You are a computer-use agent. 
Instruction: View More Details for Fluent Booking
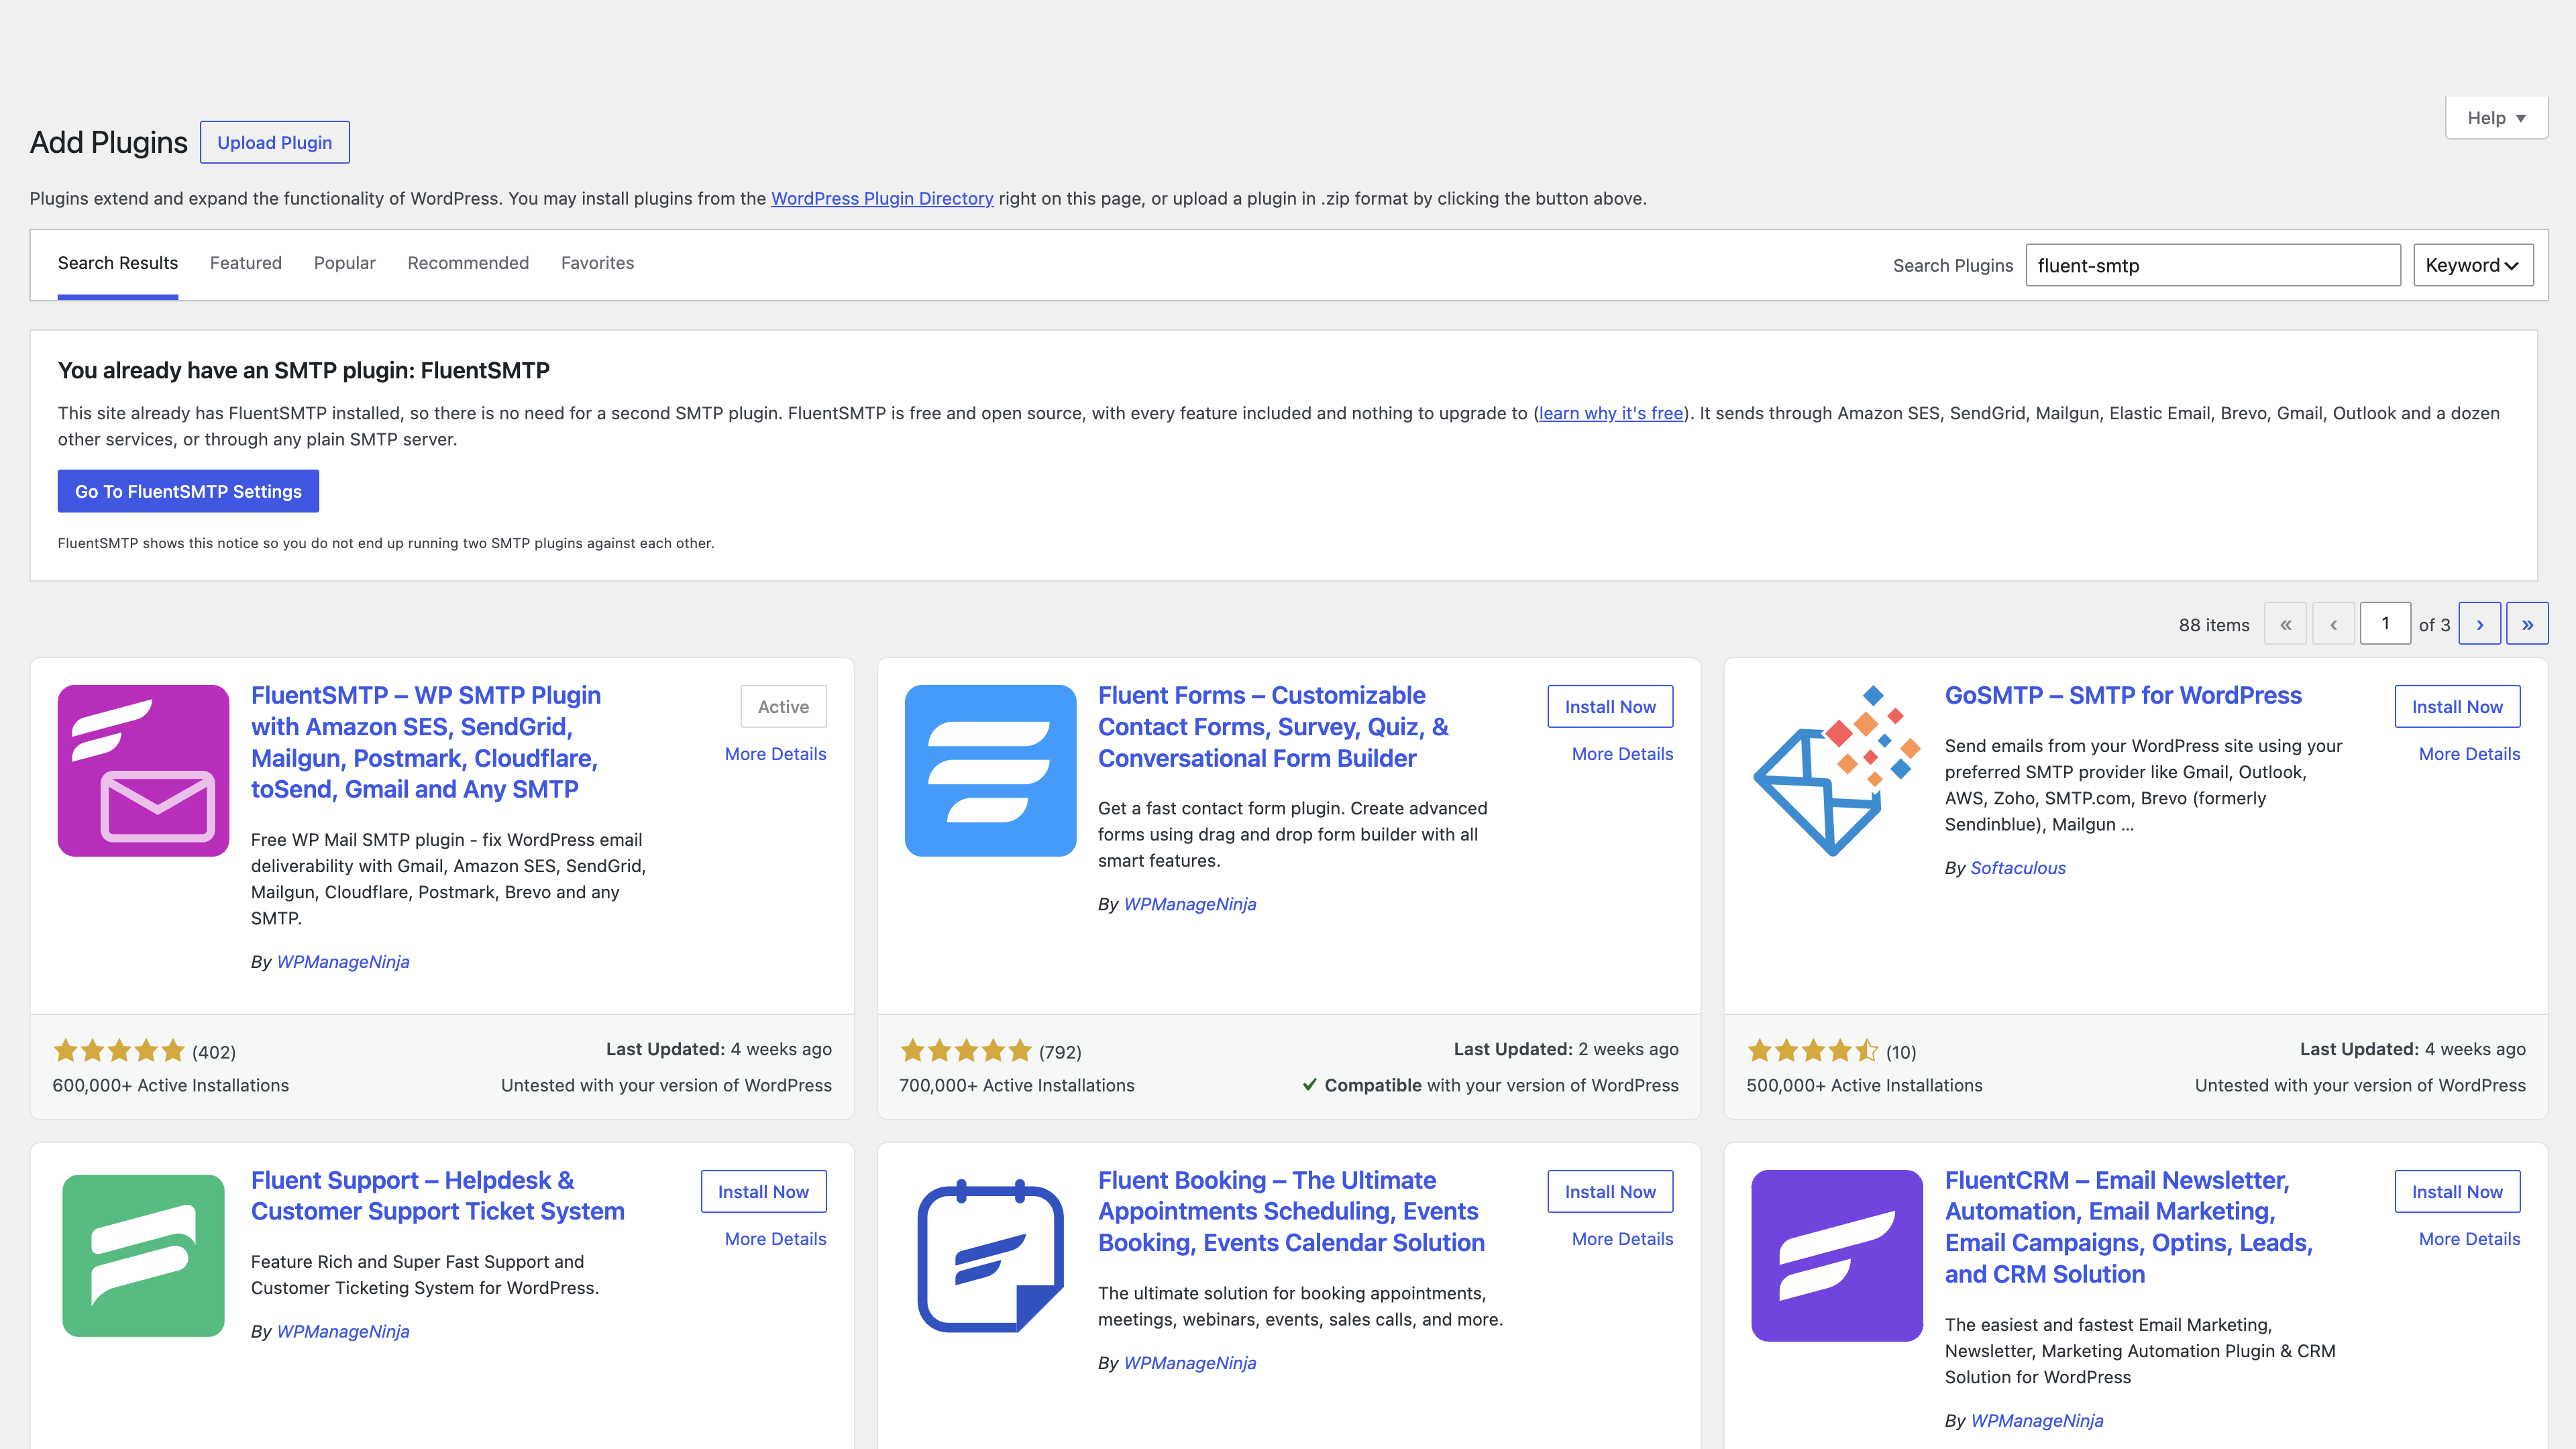tap(1622, 1239)
